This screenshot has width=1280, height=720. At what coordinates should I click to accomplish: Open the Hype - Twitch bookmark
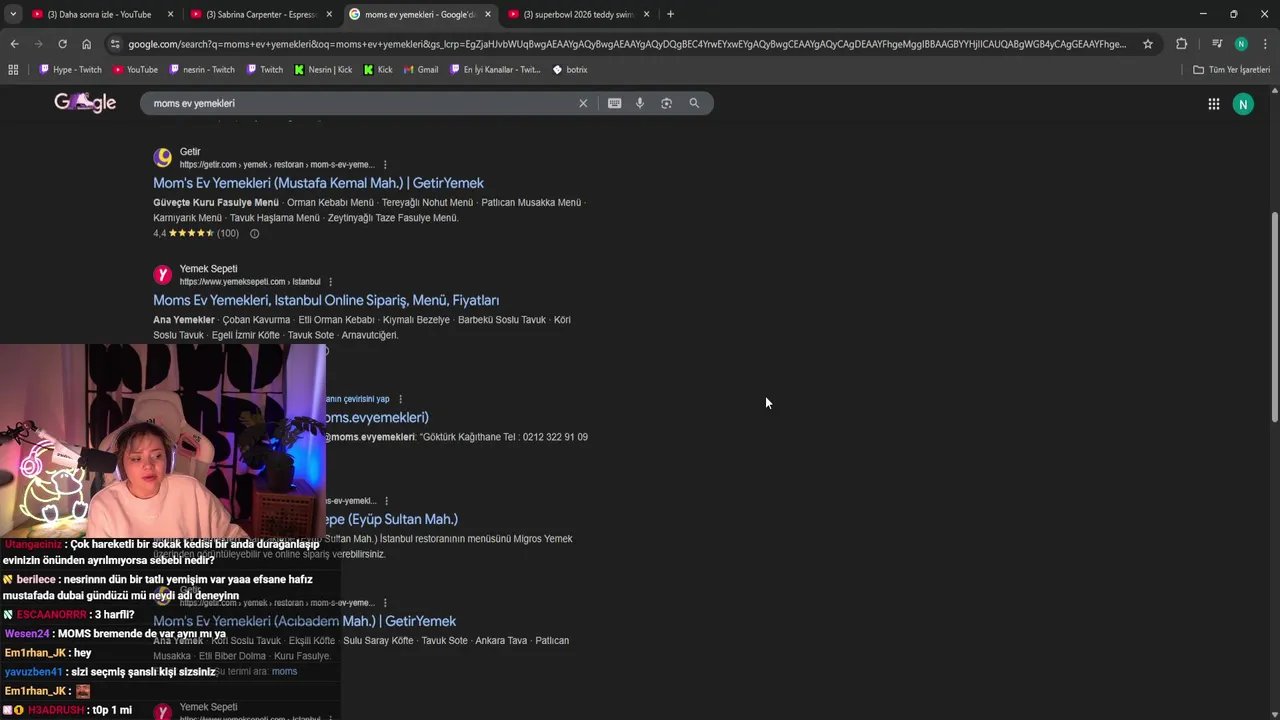[x=70, y=70]
